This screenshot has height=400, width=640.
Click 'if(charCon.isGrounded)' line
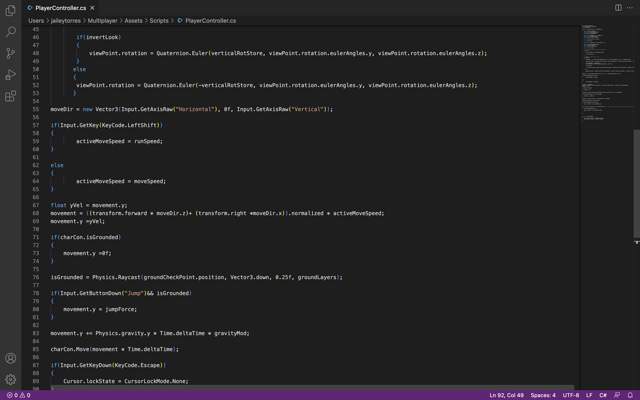pos(86,237)
